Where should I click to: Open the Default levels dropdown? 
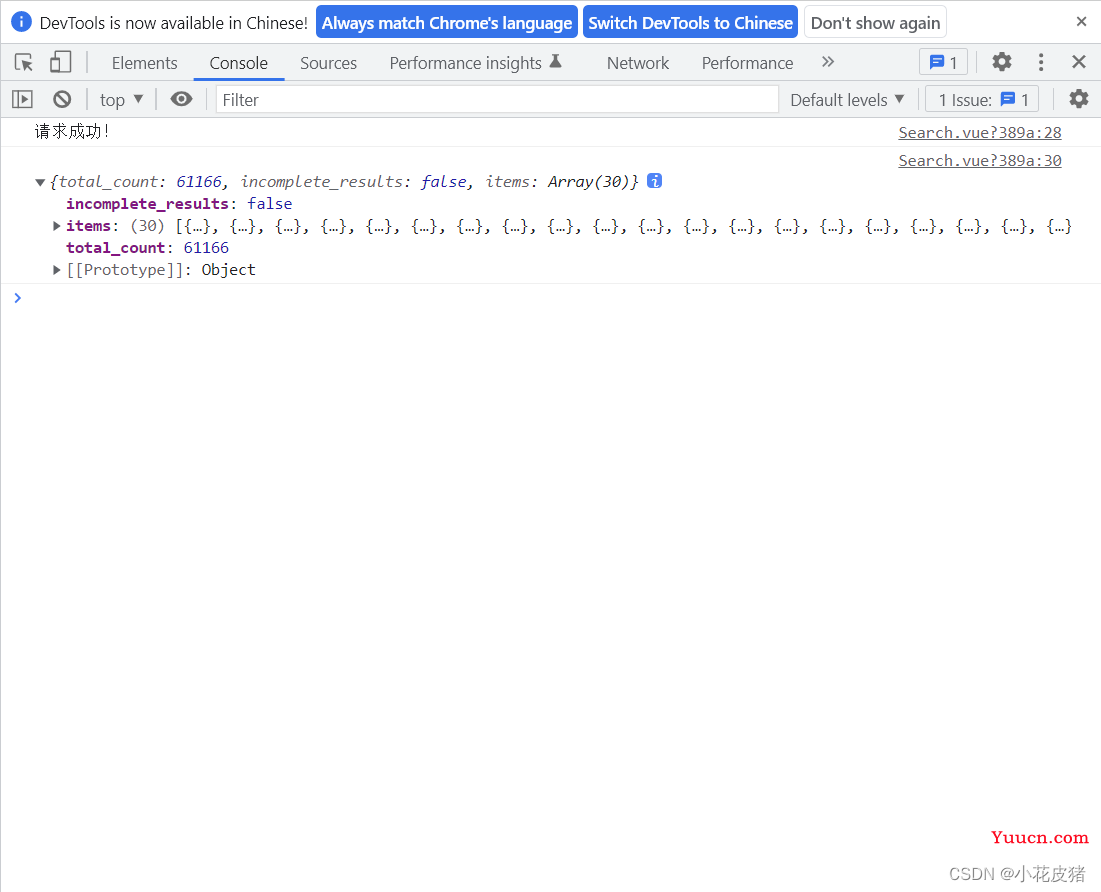point(847,100)
